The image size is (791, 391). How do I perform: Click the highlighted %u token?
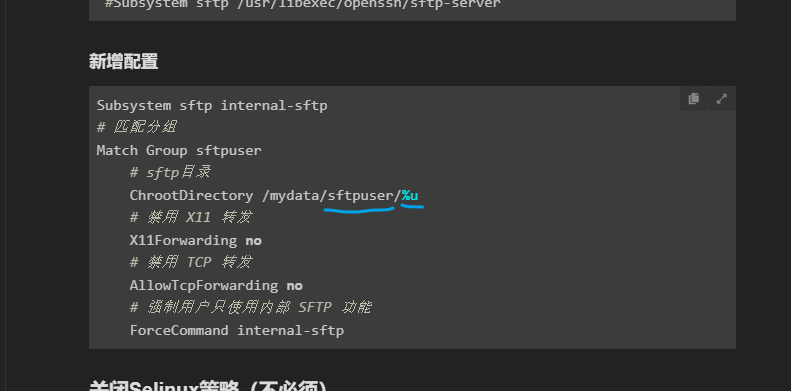(410, 196)
